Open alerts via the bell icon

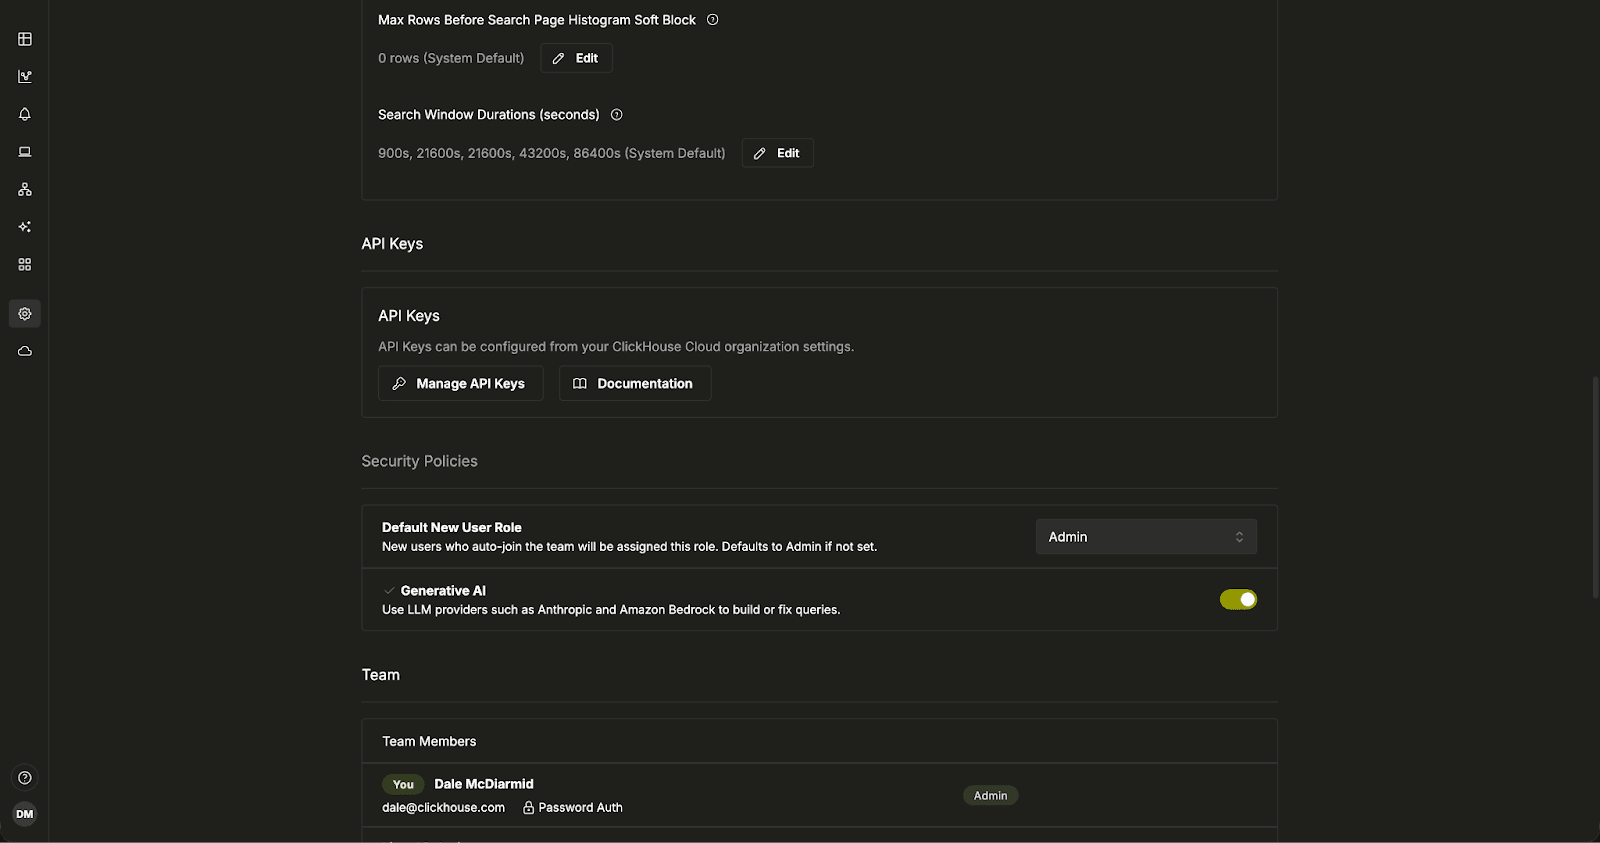25,114
